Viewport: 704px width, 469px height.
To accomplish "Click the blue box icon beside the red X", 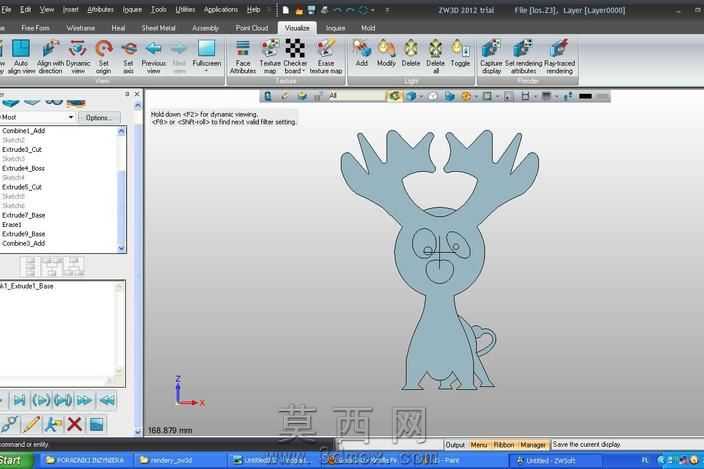I will pyautogui.click(x=97, y=424).
